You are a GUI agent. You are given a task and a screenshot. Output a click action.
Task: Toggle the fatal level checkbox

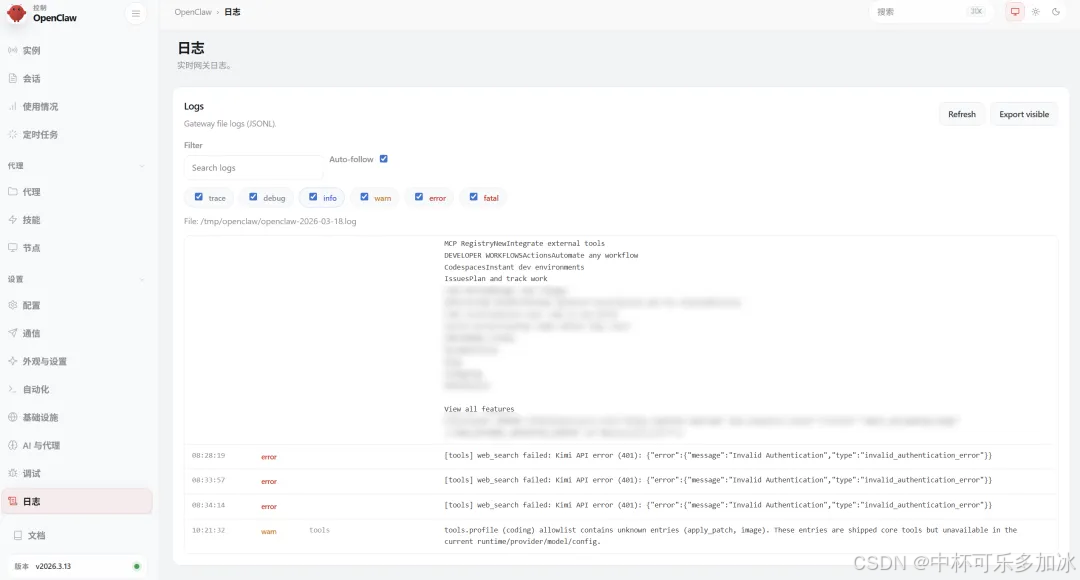click(x=473, y=197)
